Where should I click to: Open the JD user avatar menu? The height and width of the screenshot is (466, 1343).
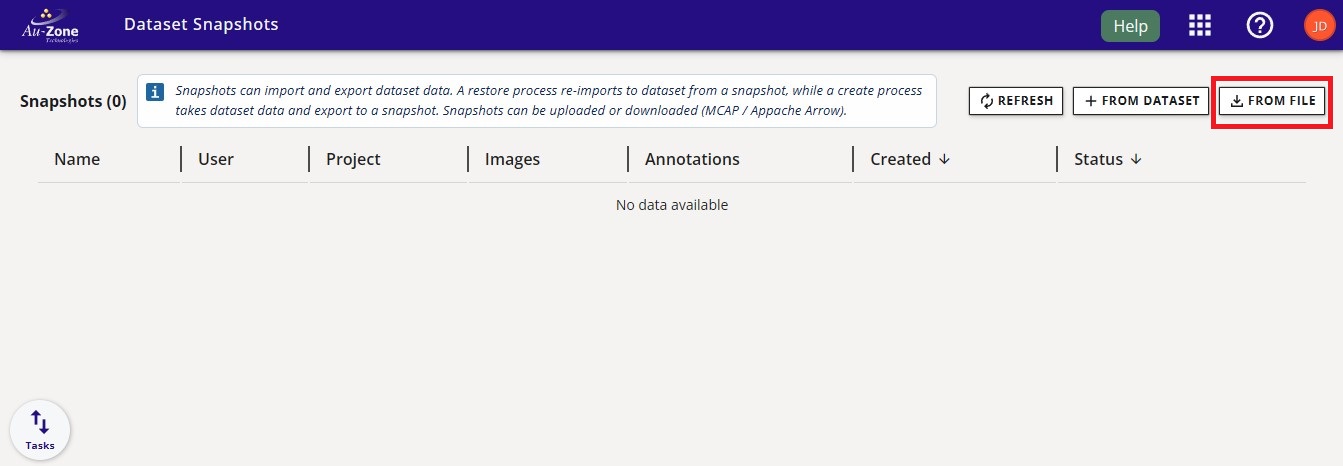pos(1319,26)
